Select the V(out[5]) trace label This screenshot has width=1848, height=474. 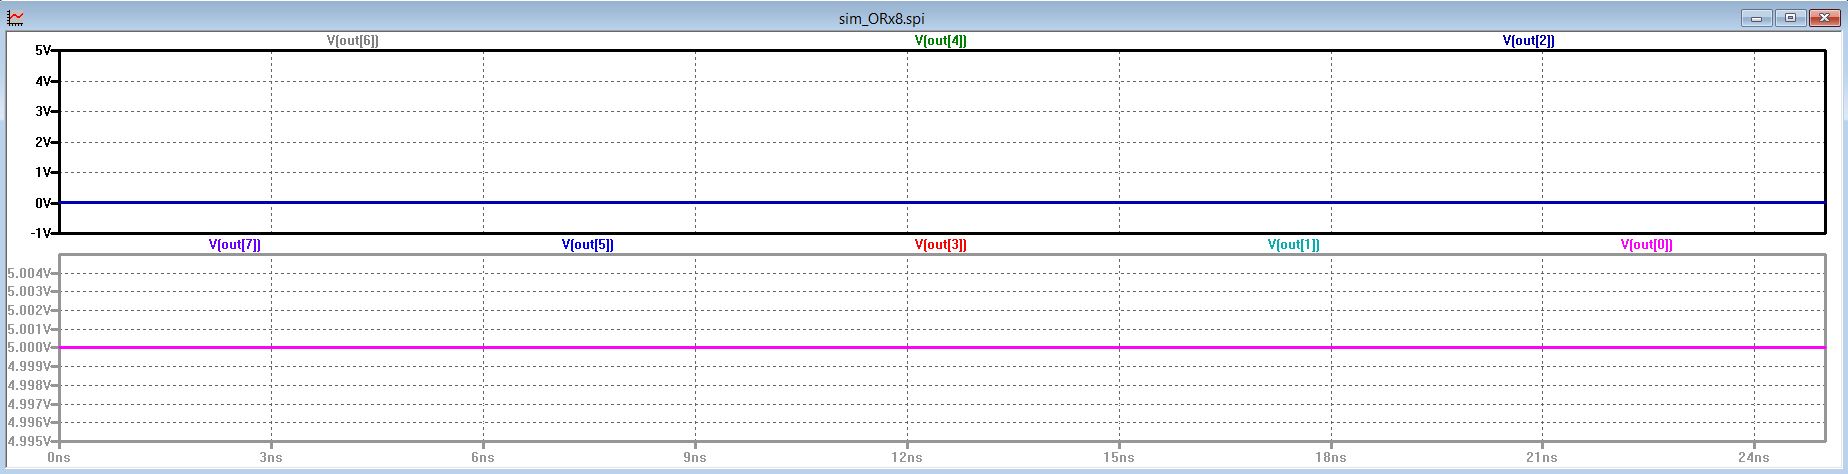(588, 245)
